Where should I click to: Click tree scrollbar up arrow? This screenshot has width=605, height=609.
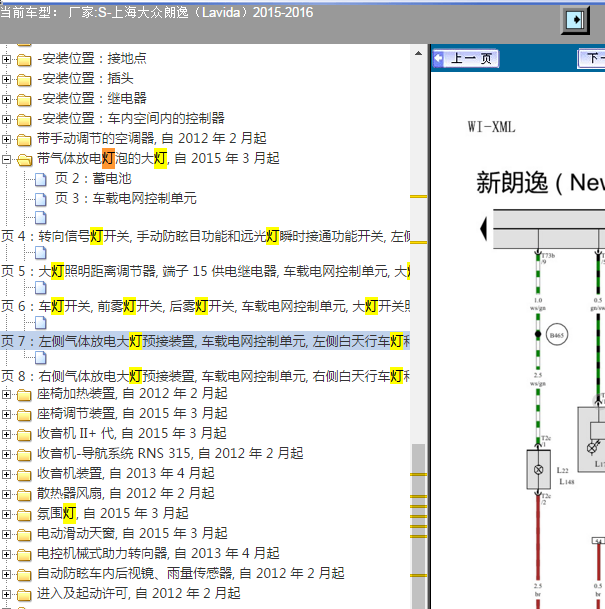(418, 54)
